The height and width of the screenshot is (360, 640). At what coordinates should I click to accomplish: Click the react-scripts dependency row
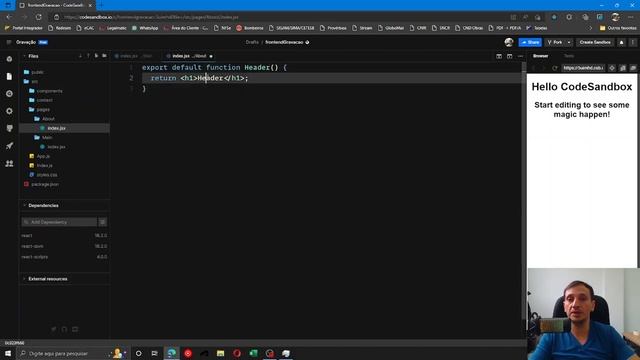pos(64,257)
